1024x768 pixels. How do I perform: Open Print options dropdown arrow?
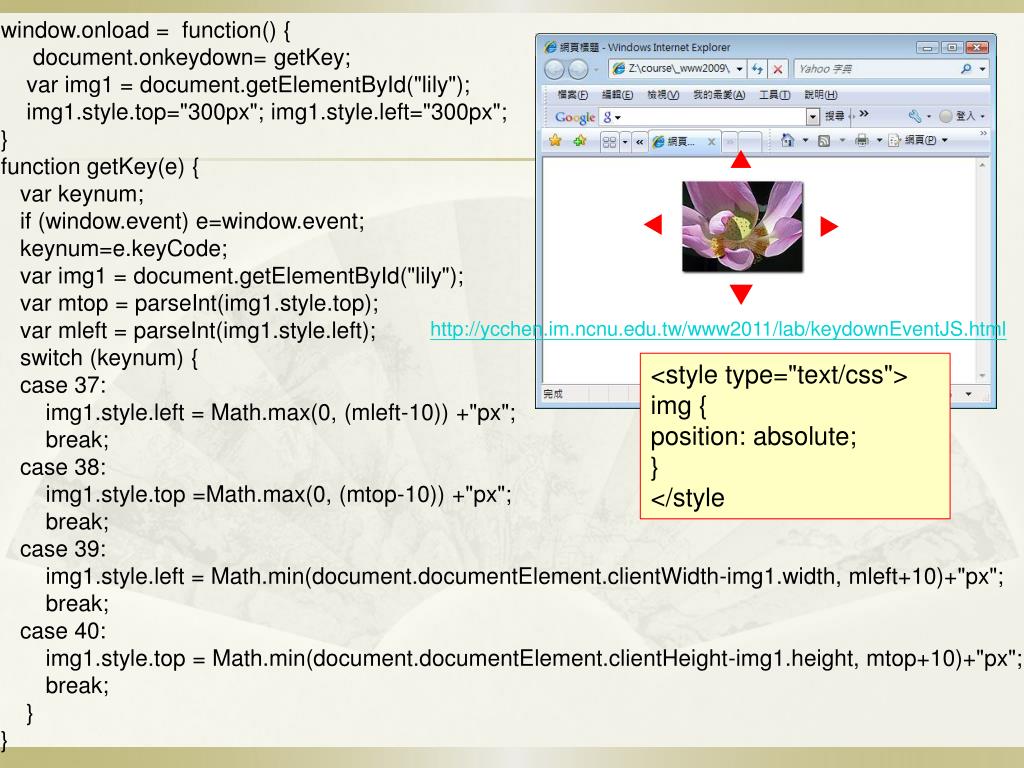pos(879,140)
